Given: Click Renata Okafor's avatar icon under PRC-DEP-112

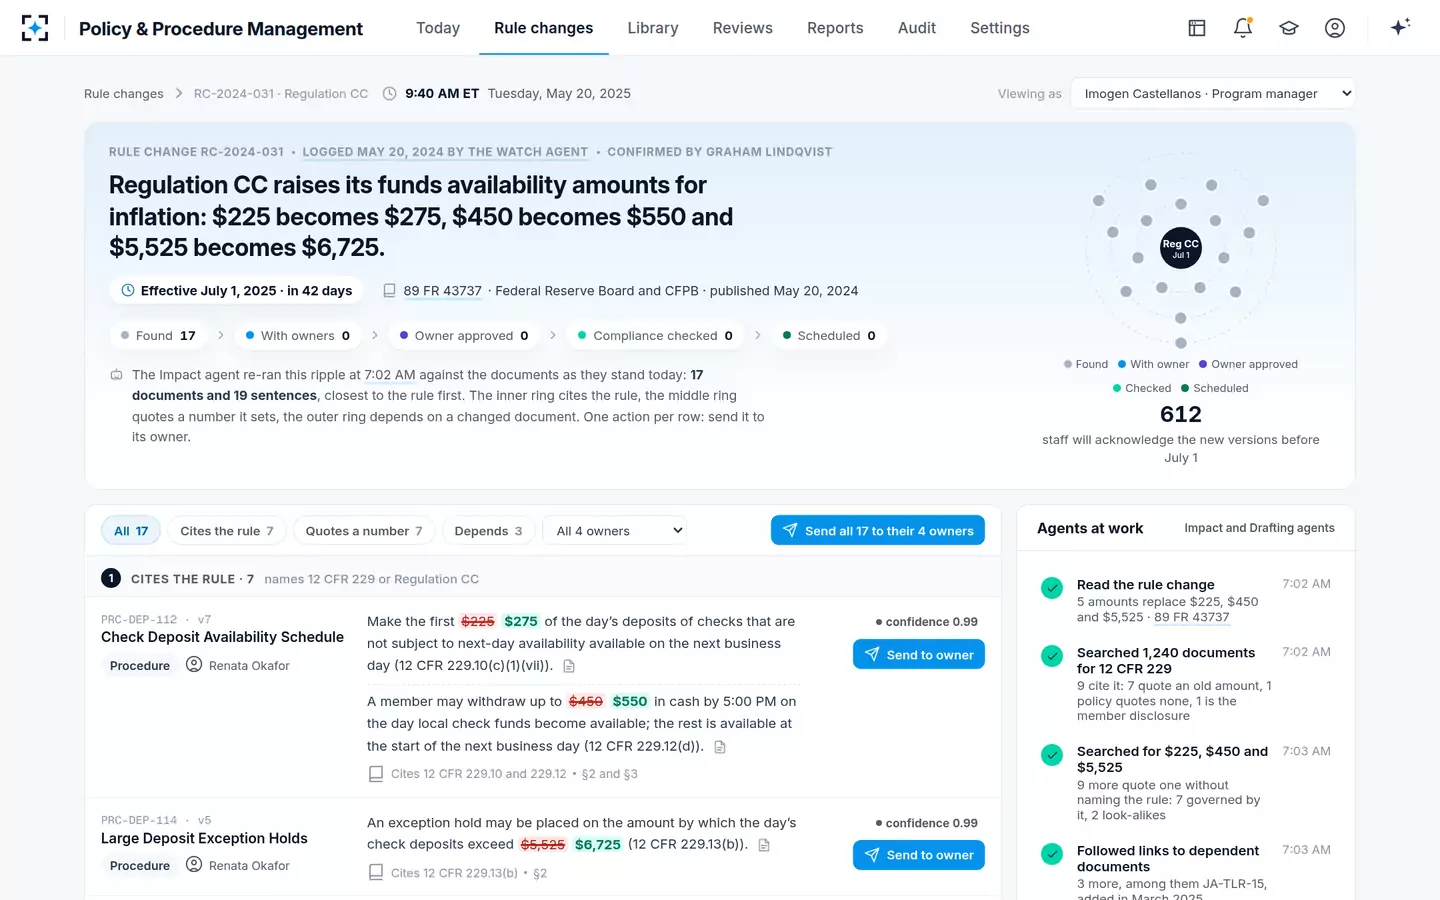Looking at the screenshot, I should pos(194,665).
